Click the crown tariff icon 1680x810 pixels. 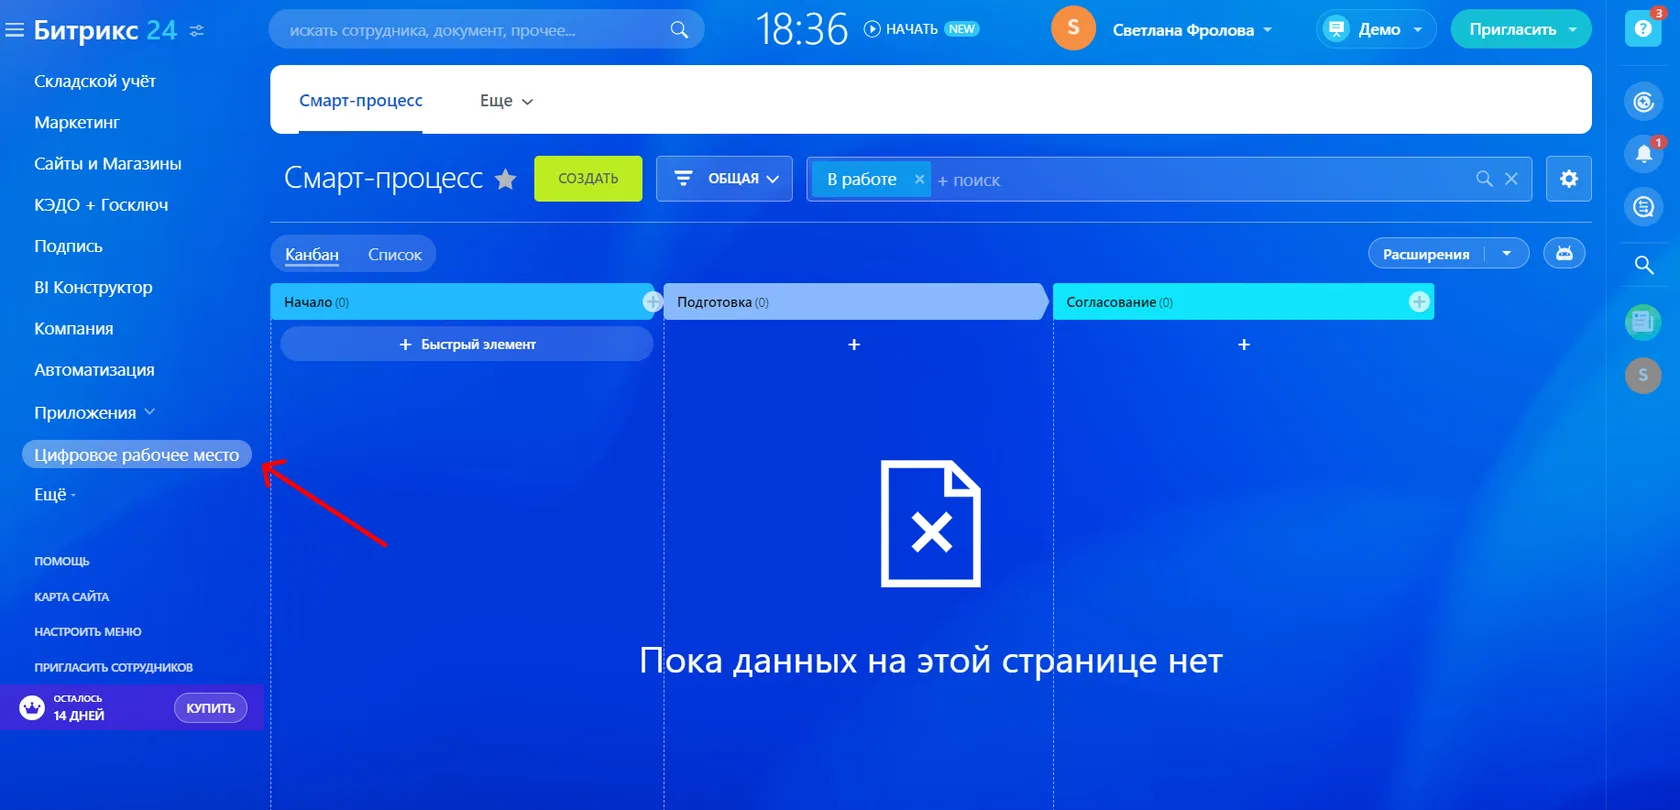click(x=32, y=708)
